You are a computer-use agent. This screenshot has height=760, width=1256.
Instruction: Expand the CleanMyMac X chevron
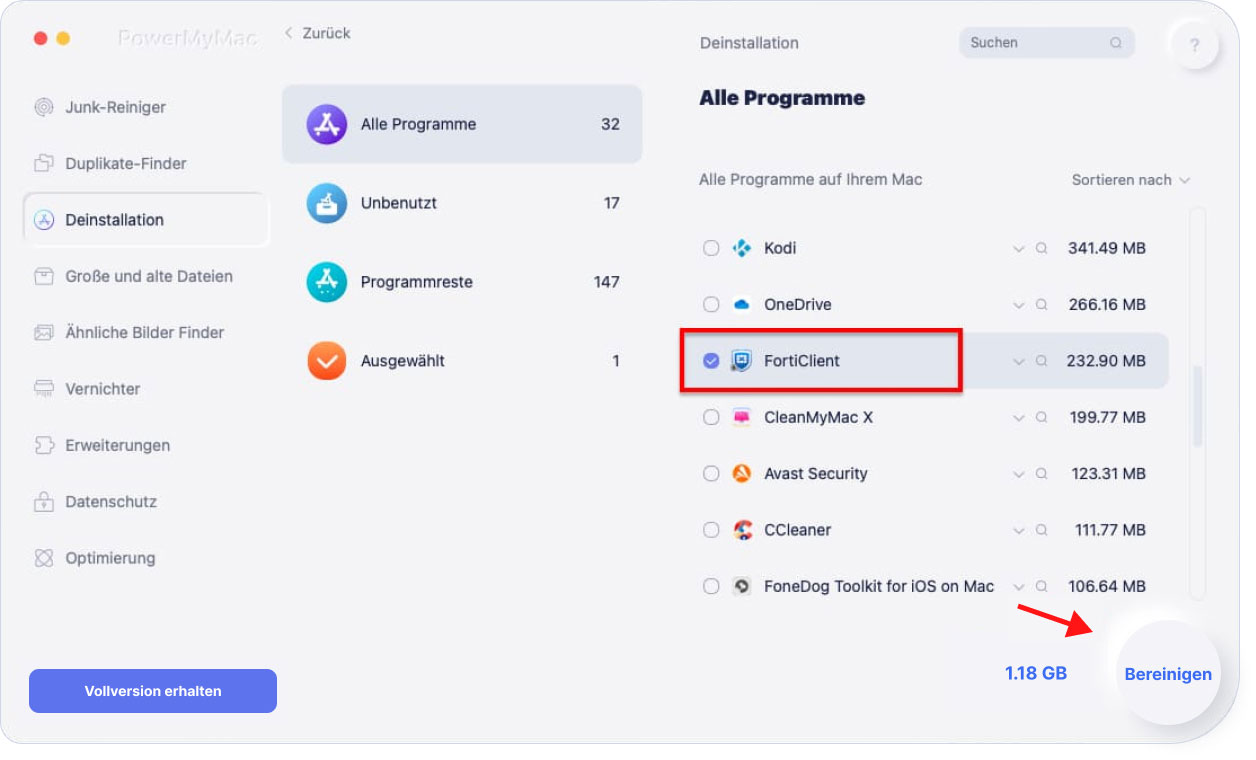pos(1018,418)
